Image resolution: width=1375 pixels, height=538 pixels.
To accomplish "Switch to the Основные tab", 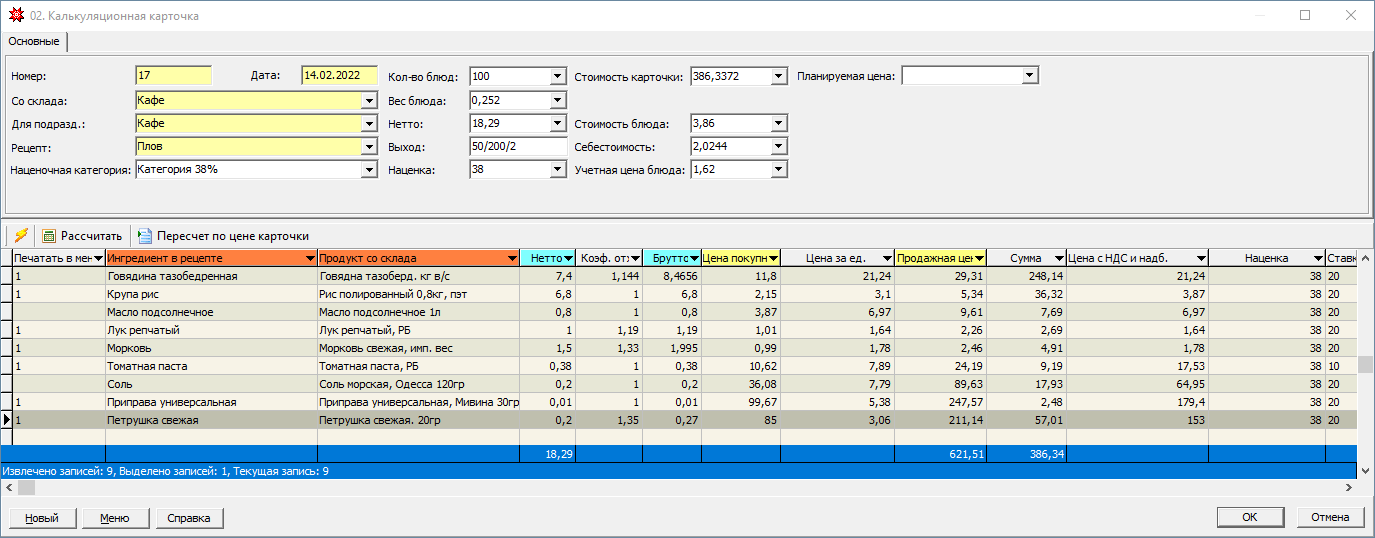I will 34,41.
